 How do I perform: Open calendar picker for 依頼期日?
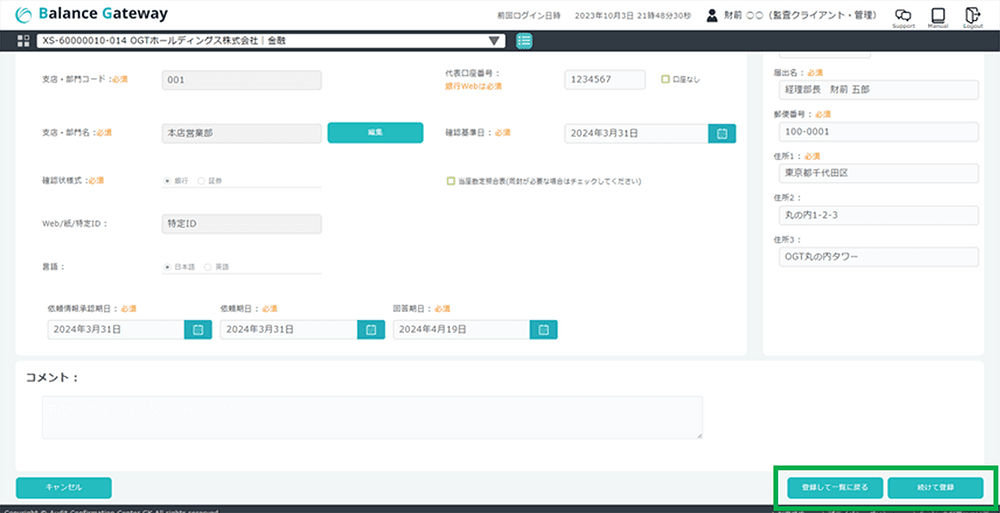(371, 330)
